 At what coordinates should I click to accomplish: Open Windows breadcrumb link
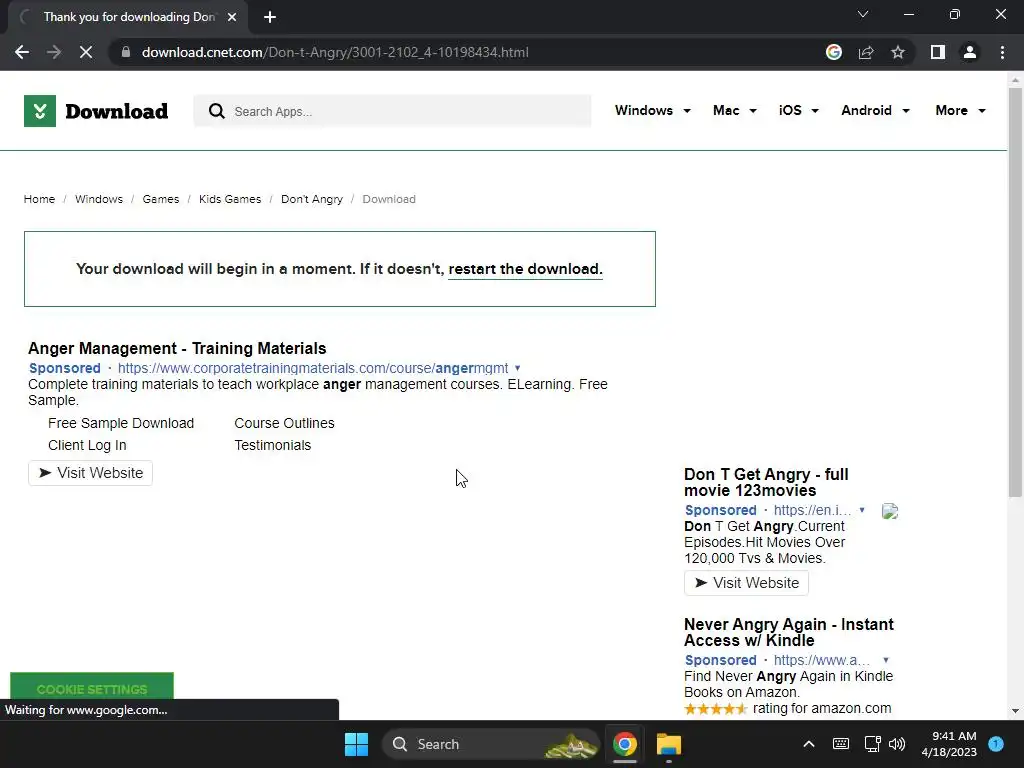point(99,199)
